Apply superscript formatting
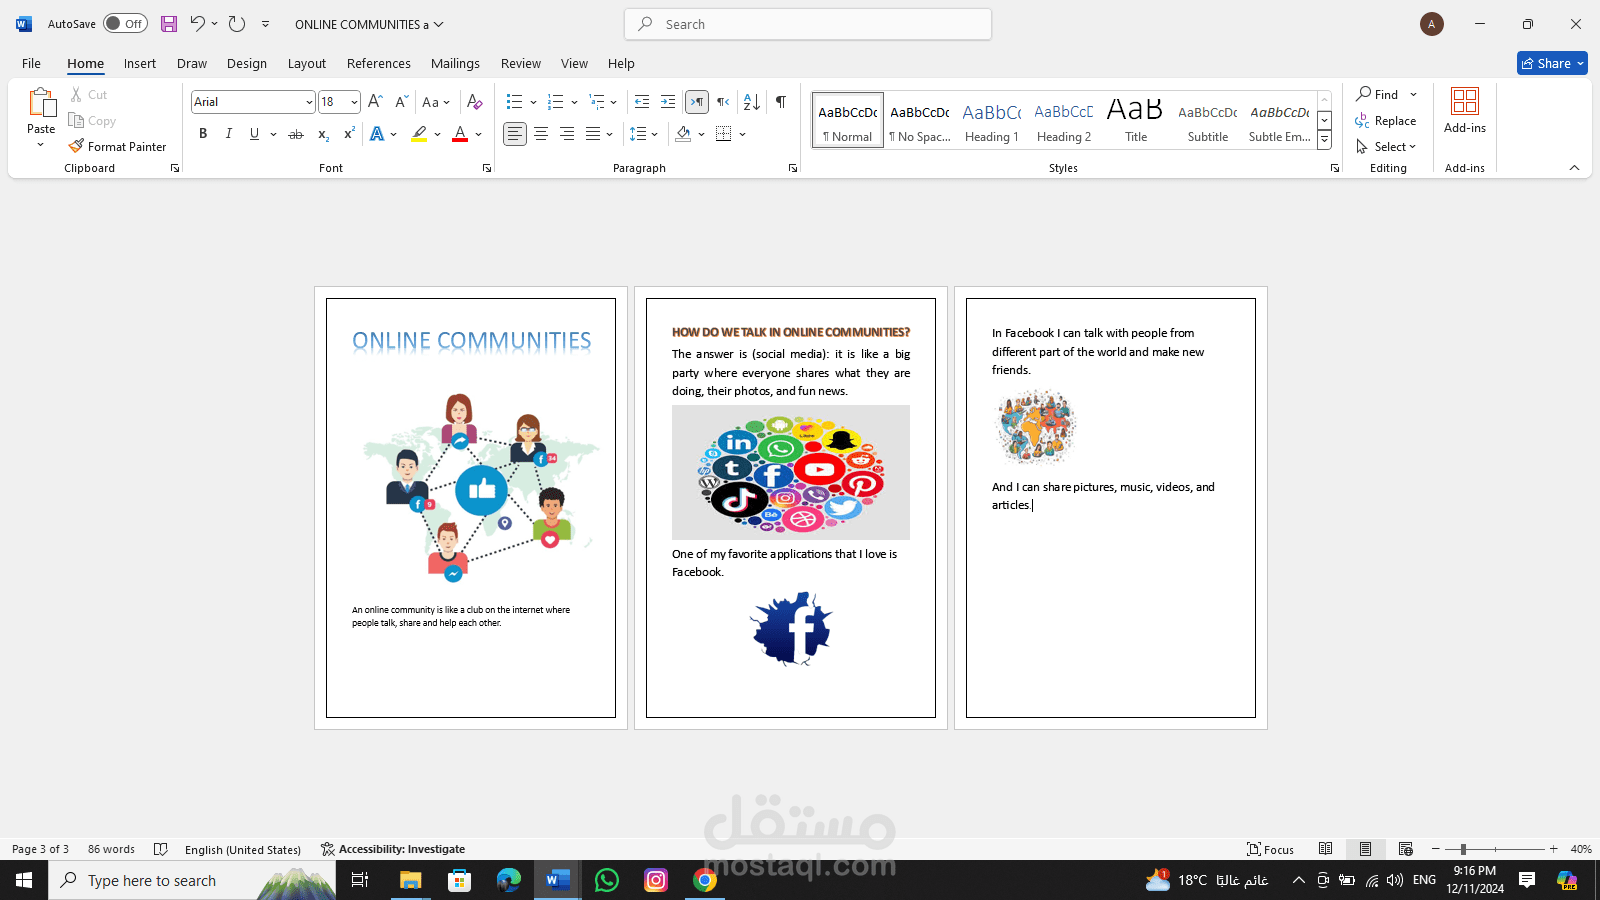 349,134
